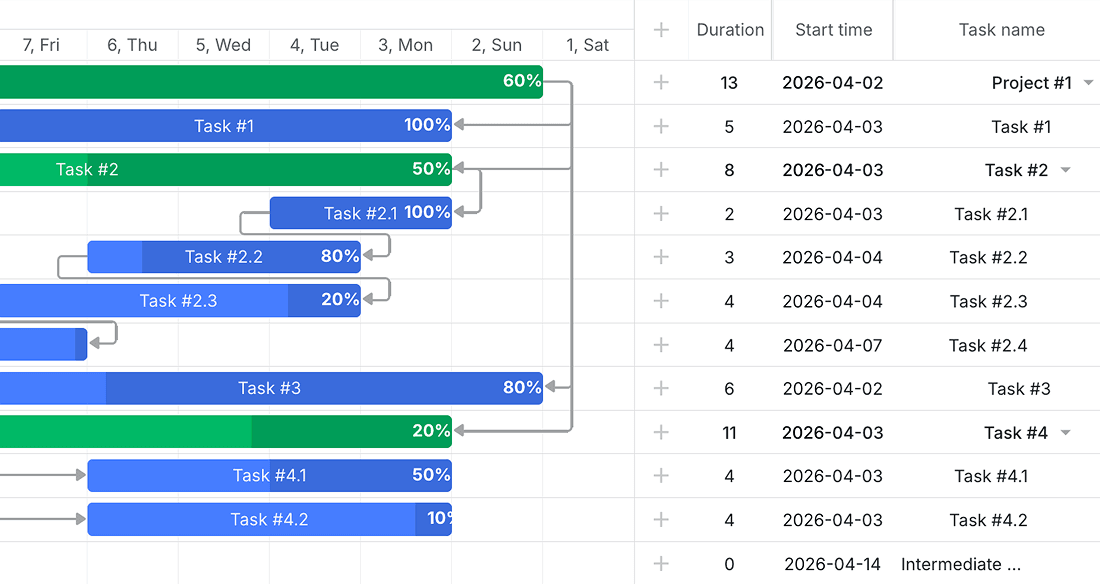Collapse the Project #1 tree node
The height and width of the screenshot is (584, 1100).
[x=1088, y=83]
